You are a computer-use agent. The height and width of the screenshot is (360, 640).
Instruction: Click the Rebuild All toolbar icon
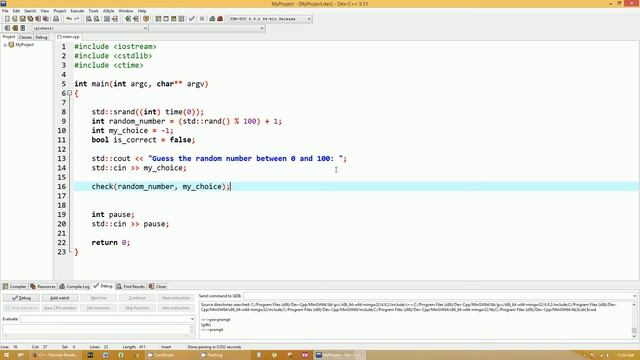pos(181,19)
